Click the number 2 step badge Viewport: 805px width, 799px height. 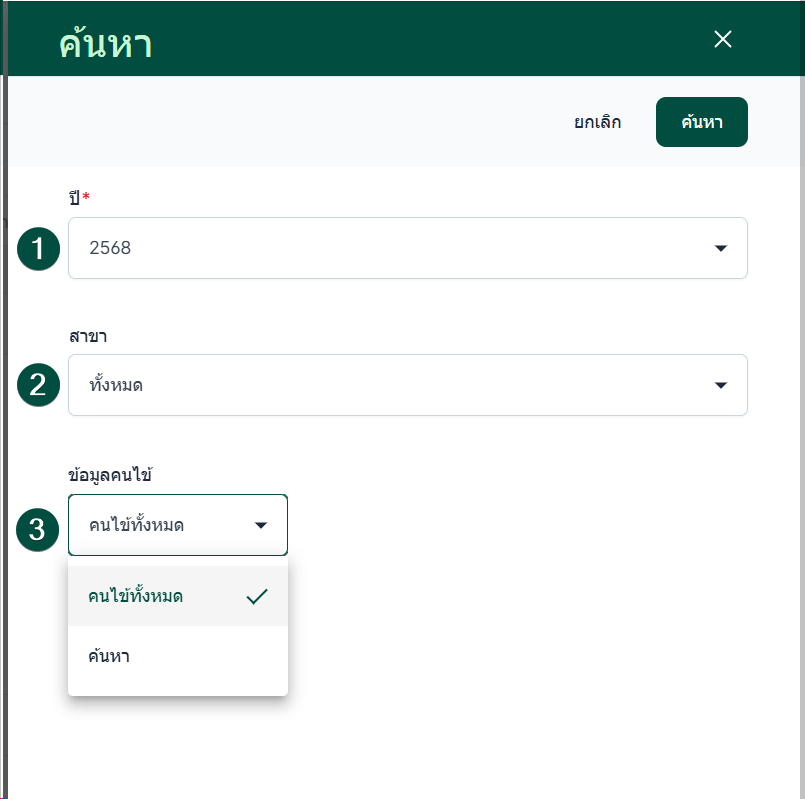(x=38, y=385)
